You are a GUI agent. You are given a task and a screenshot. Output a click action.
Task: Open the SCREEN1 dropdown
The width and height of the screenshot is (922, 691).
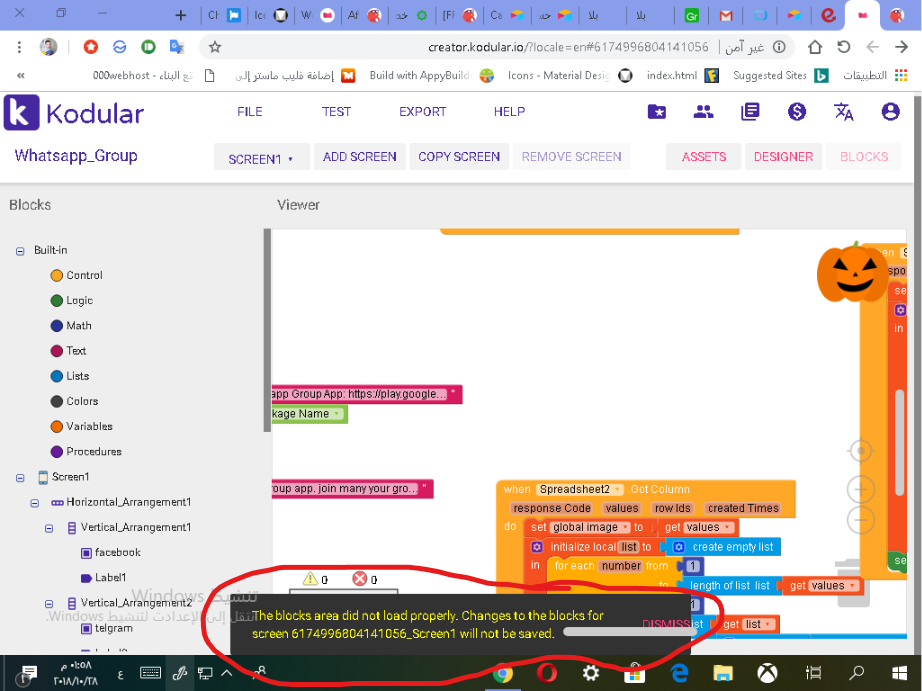click(261, 159)
